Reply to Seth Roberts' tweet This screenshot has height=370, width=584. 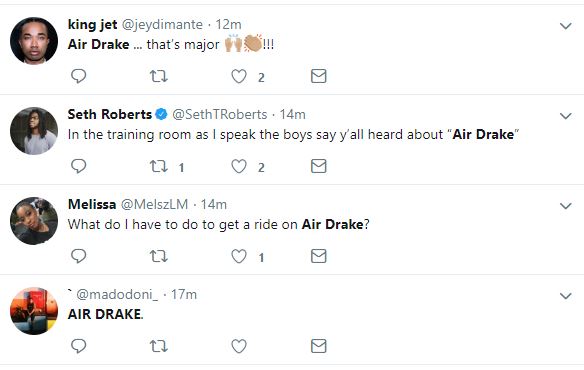(79, 166)
